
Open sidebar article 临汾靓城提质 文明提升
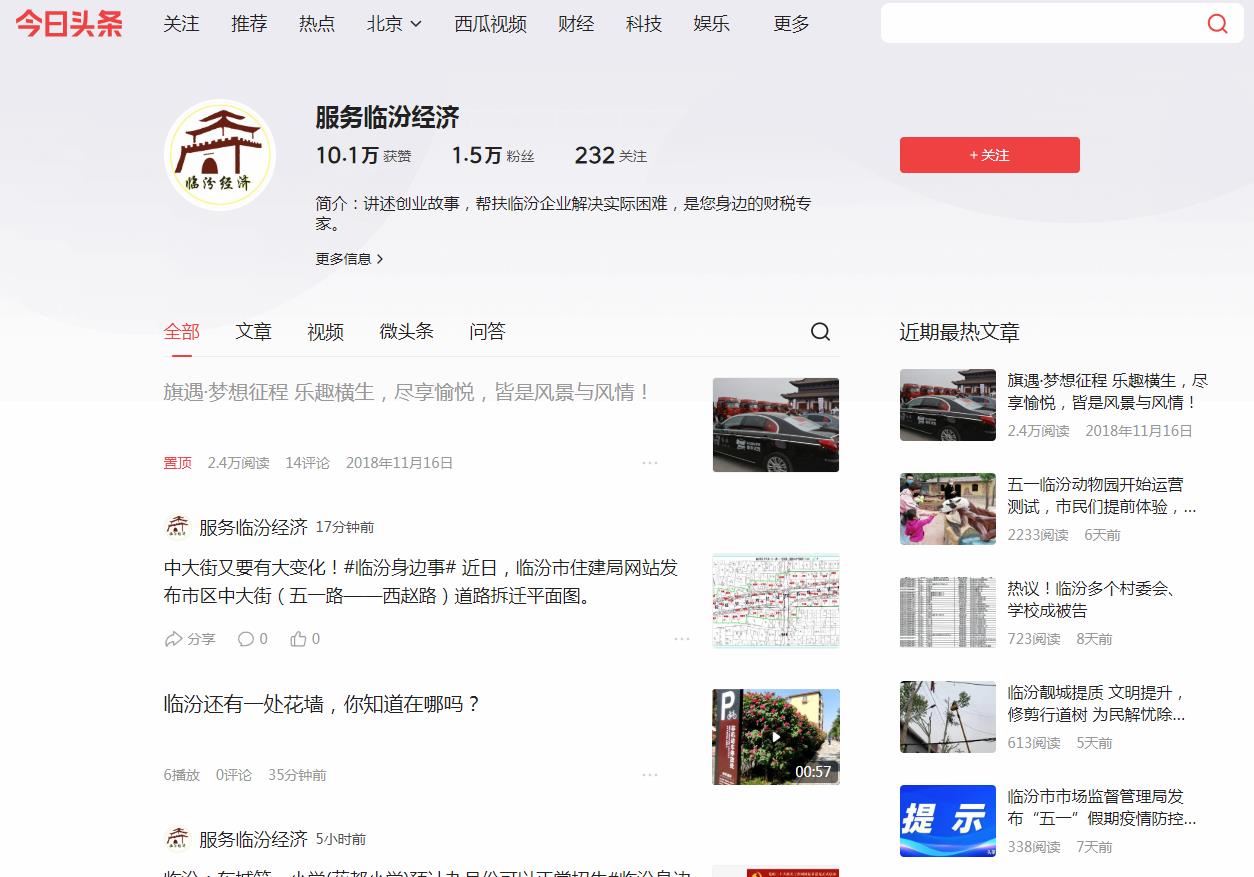[x=1097, y=703]
